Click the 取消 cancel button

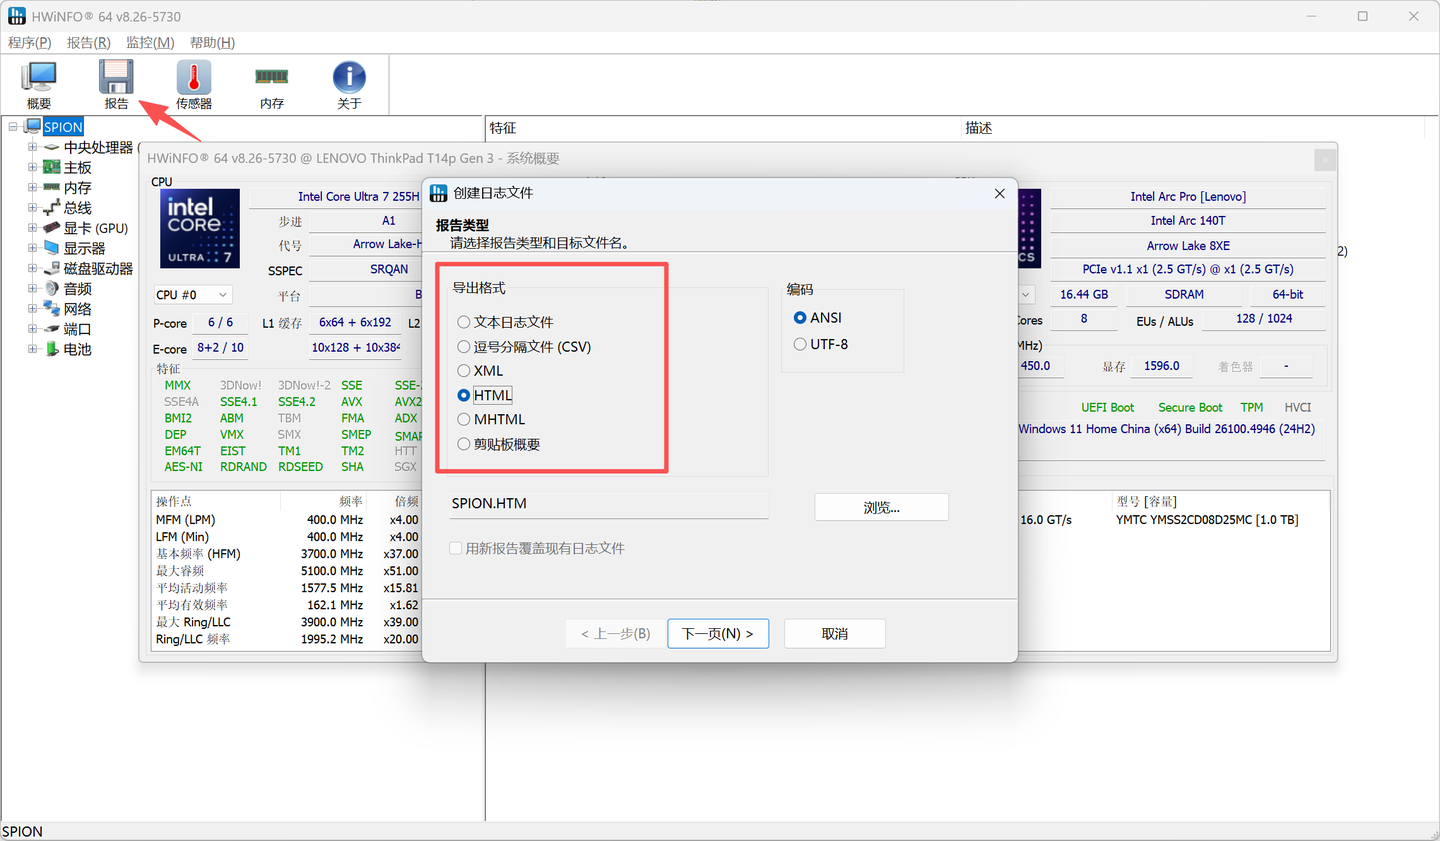click(835, 633)
